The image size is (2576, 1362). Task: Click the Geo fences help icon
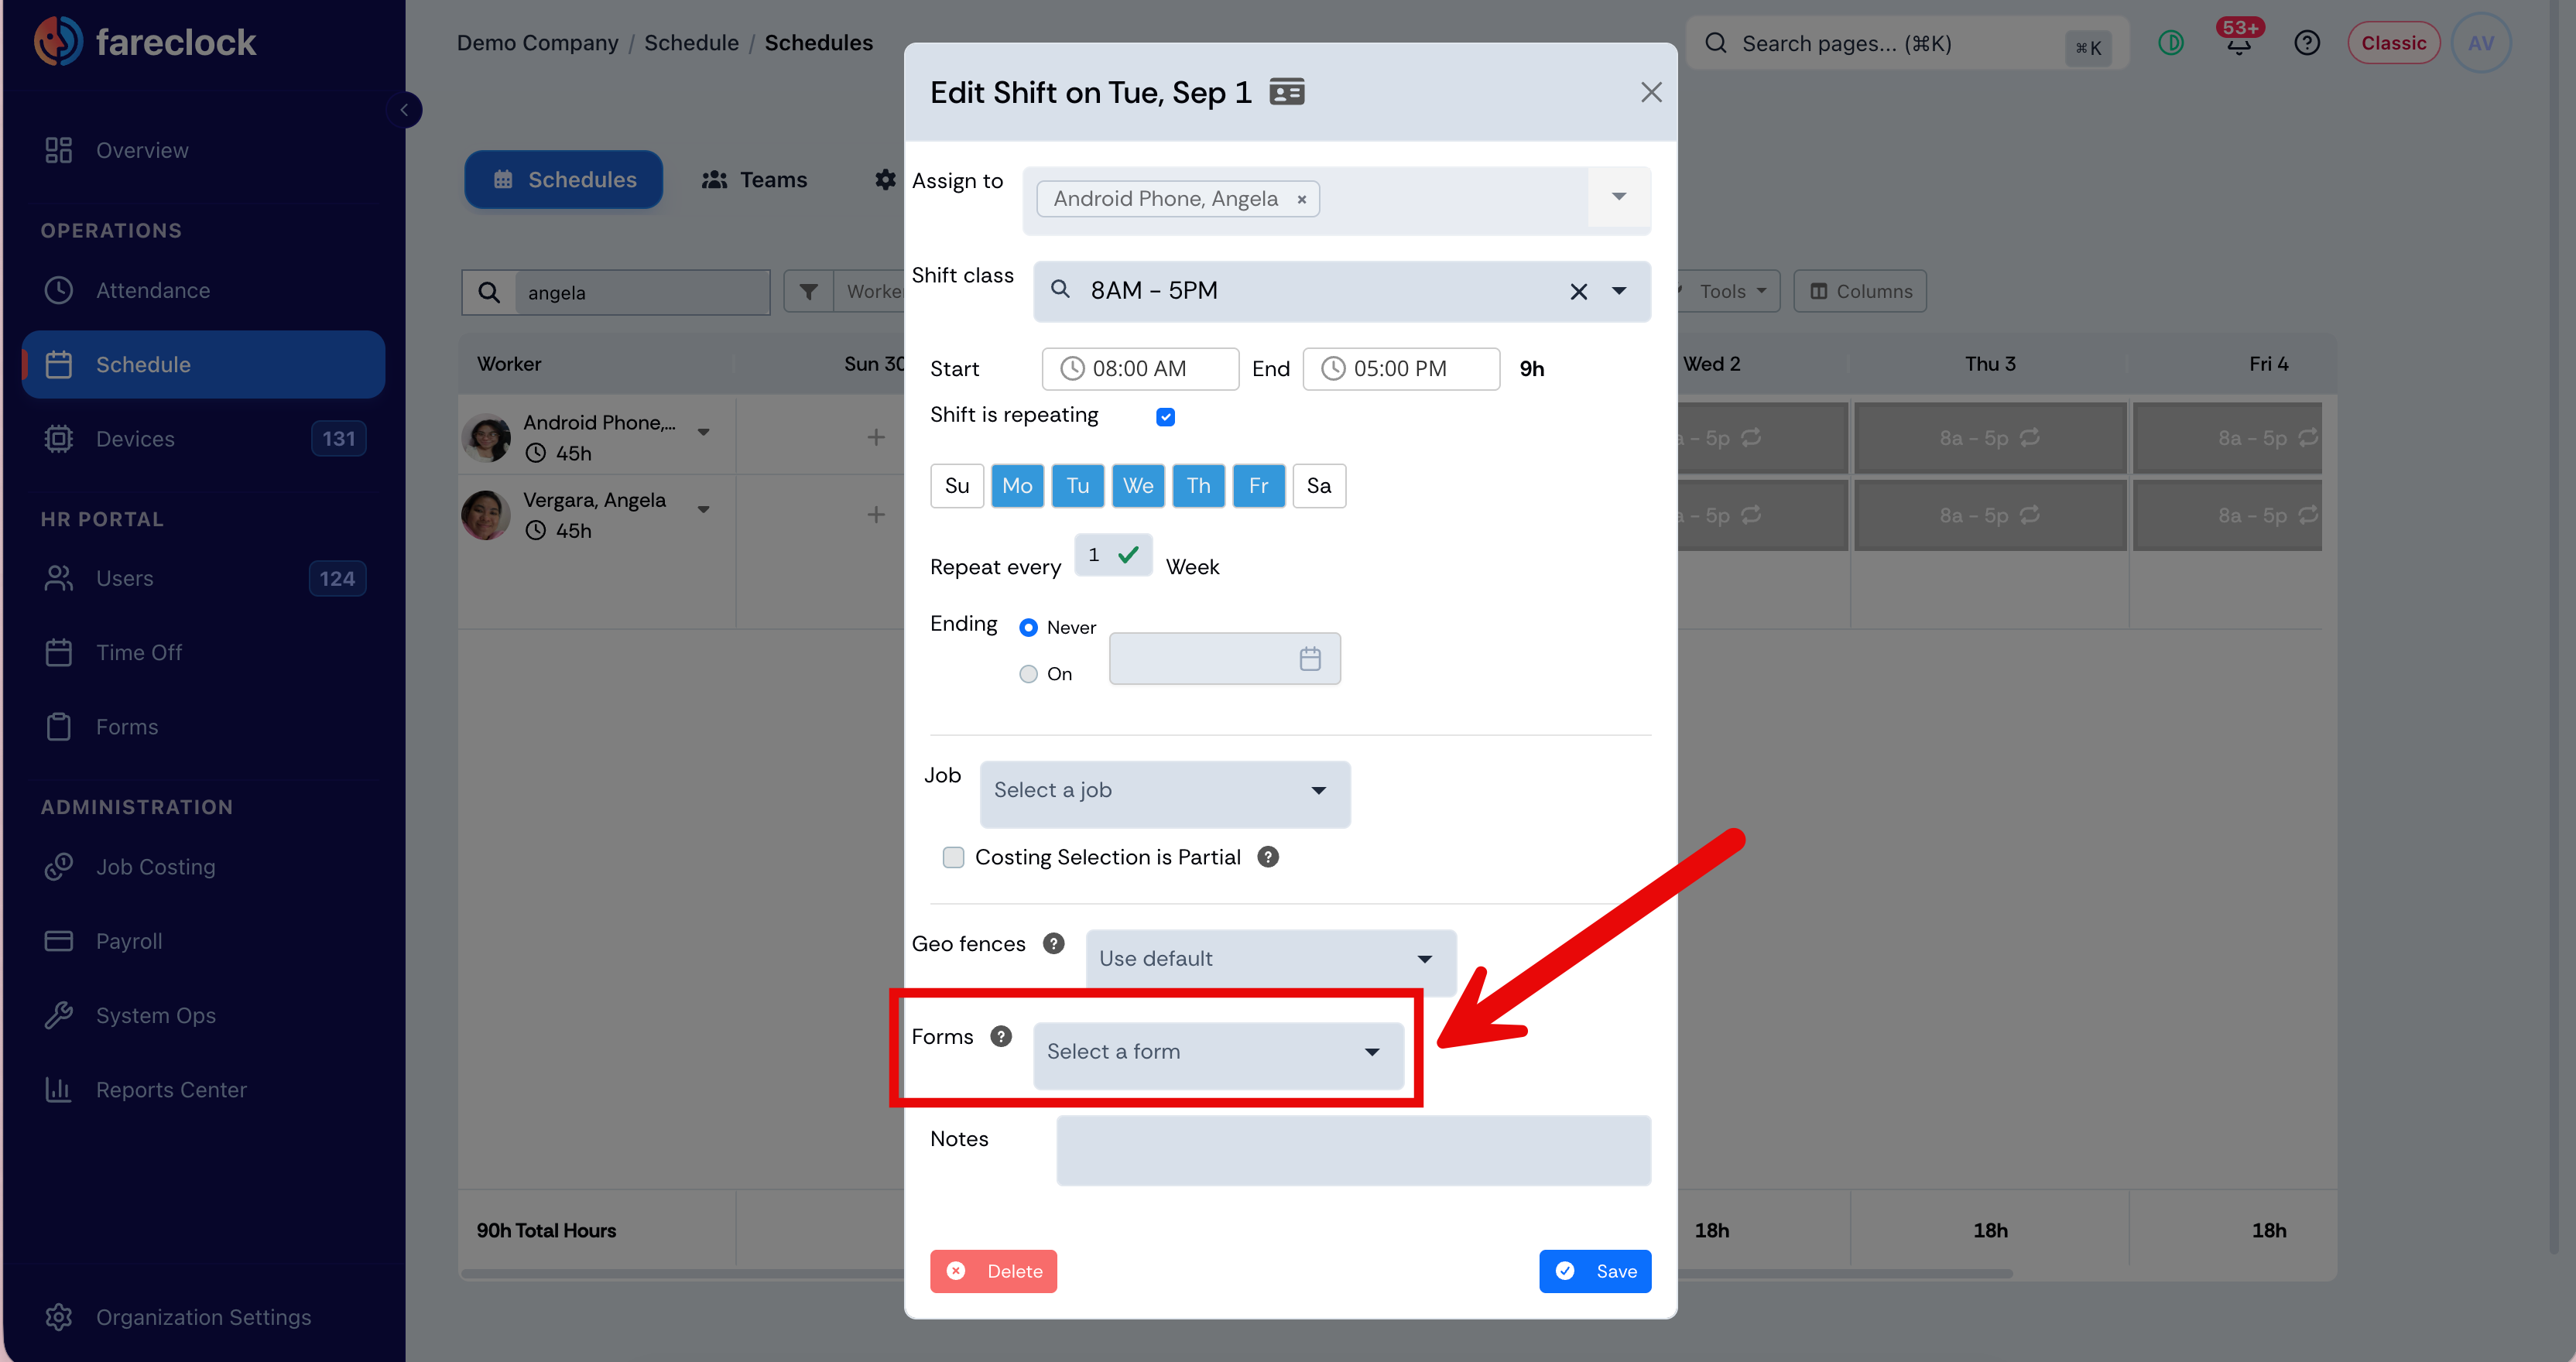[x=1053, y=943]
